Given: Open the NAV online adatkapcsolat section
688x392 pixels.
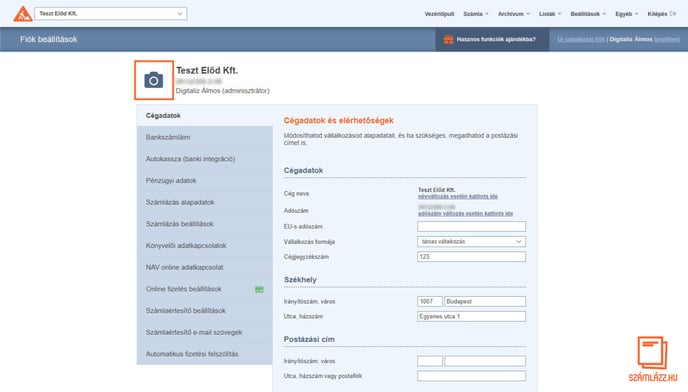Looking at the screenshot, I should 204,267.
